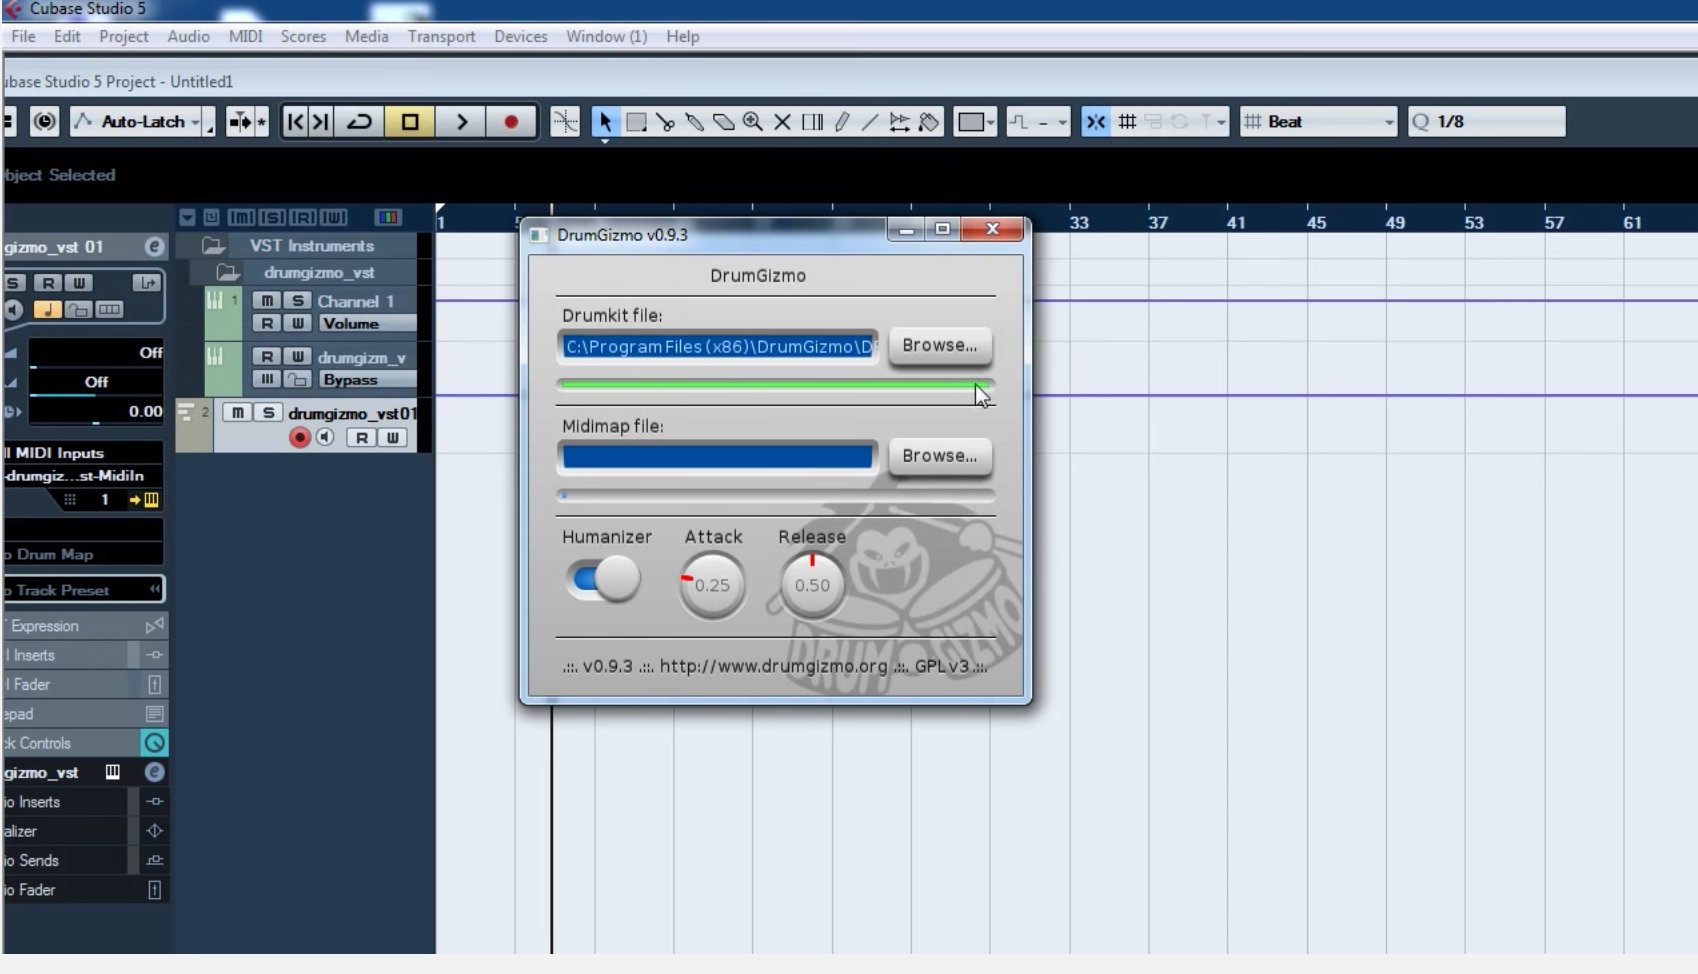Open the Help menu
The height and width of the screenshot is (974, 1698).
pyautogui.click(x=683, y=36)
